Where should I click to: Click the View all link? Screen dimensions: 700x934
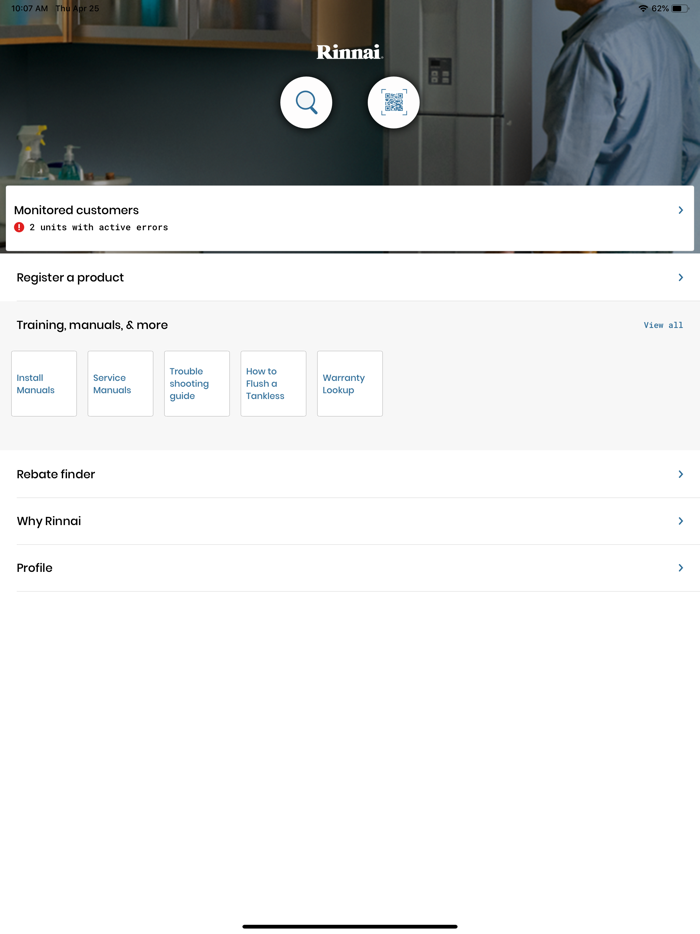663,325
